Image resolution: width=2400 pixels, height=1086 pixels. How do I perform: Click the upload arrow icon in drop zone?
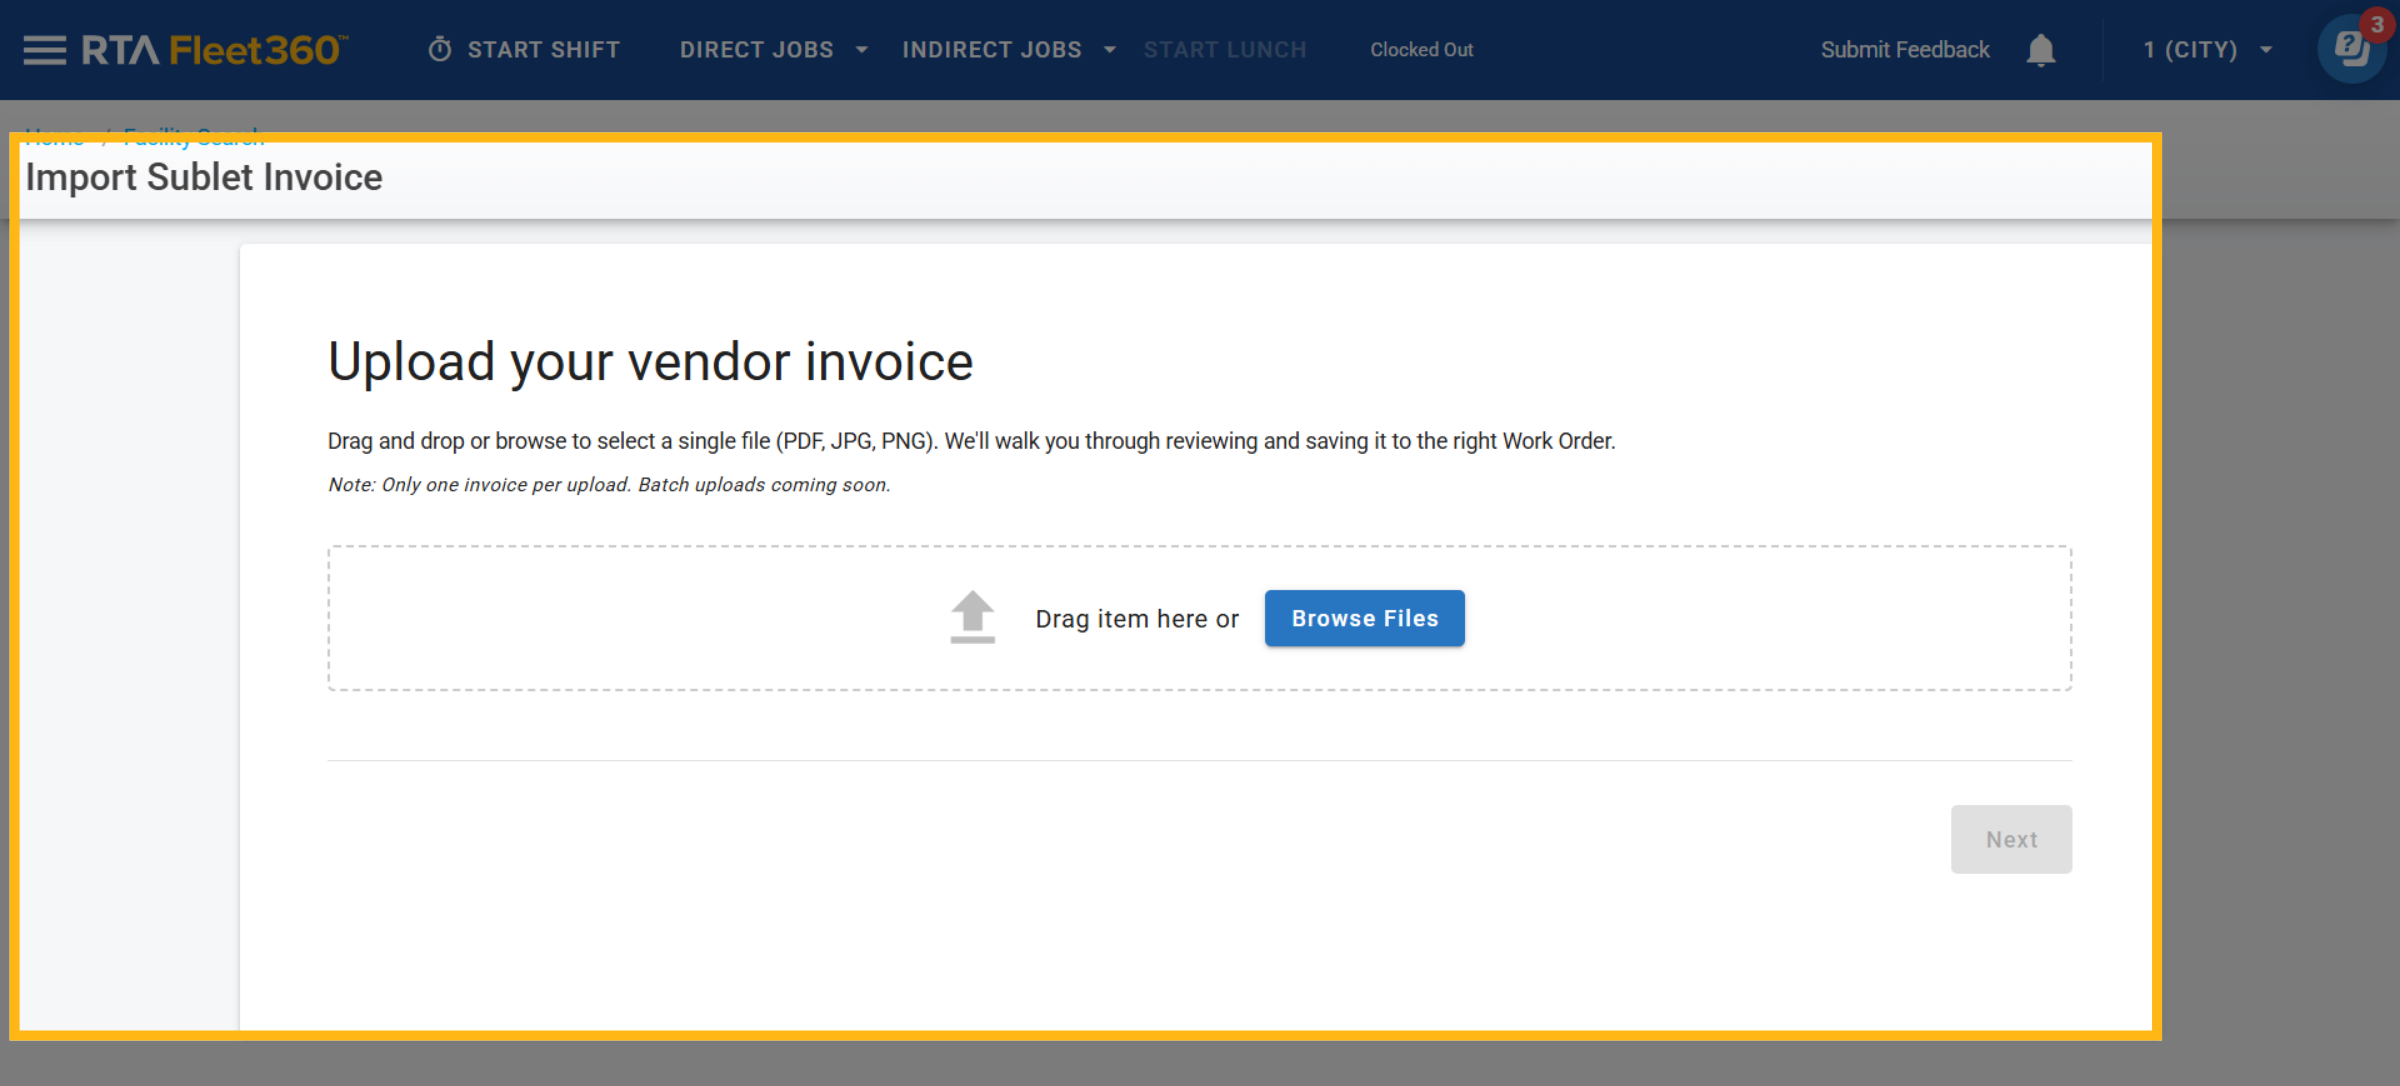[x=972, y=617]
